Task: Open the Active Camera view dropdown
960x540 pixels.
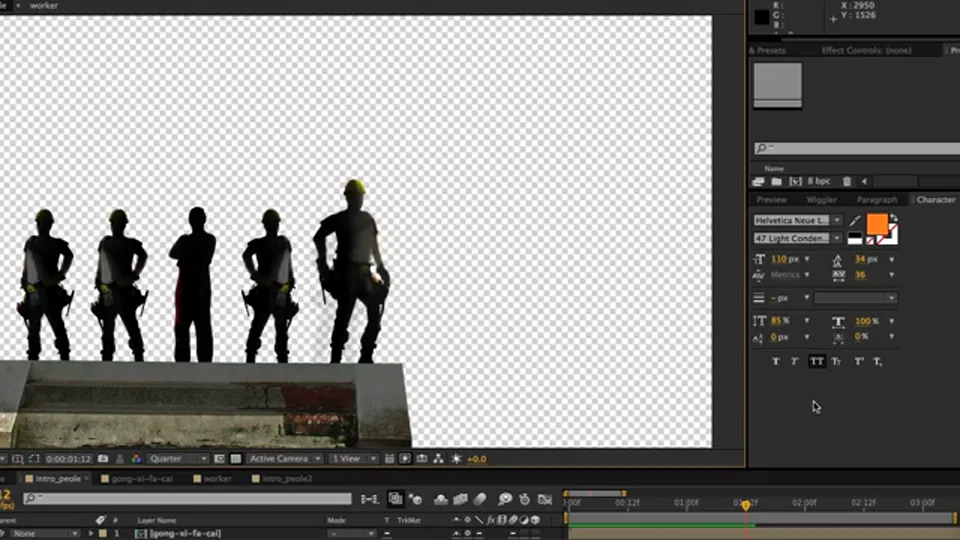Action: [x=285, y=459]
